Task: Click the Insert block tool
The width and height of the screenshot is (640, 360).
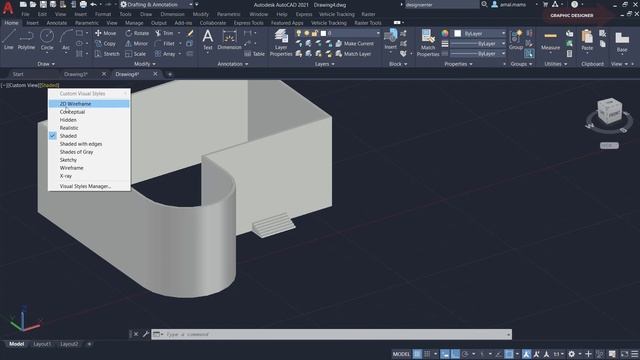Action: (391, 40)
